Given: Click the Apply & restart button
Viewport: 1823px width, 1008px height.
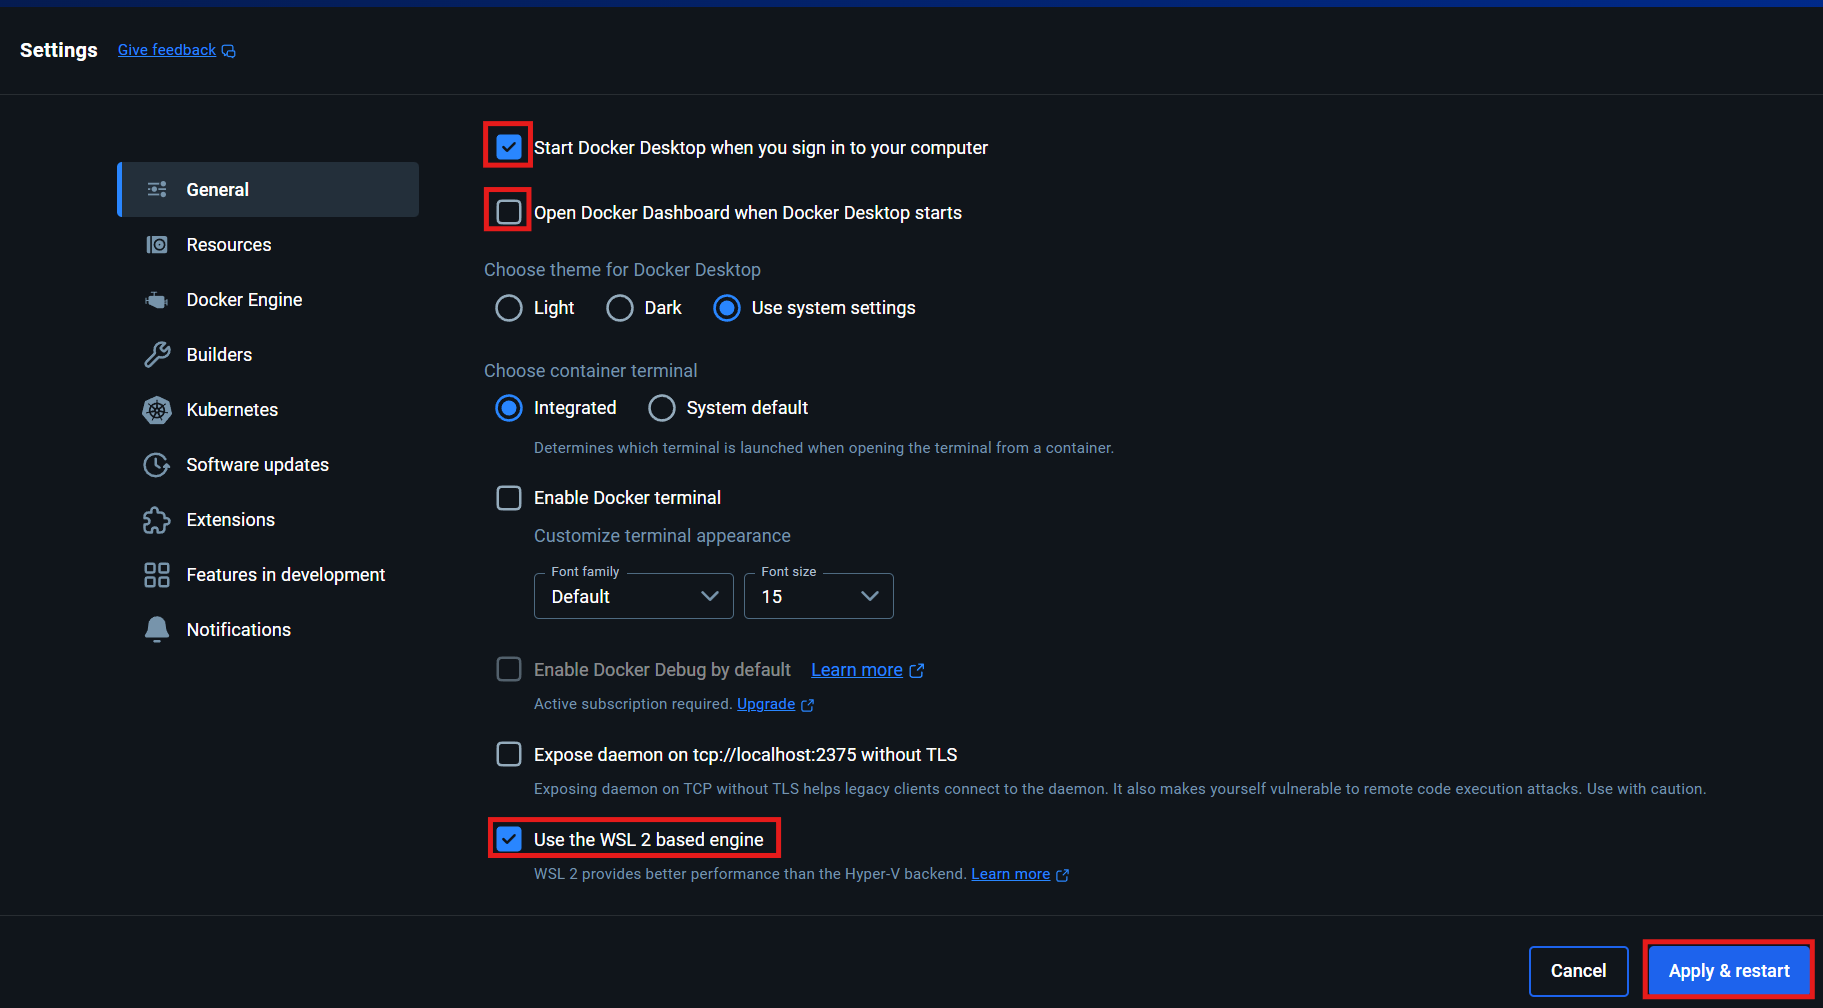Looking at the screenshot, I should (x=1729, y=971).
